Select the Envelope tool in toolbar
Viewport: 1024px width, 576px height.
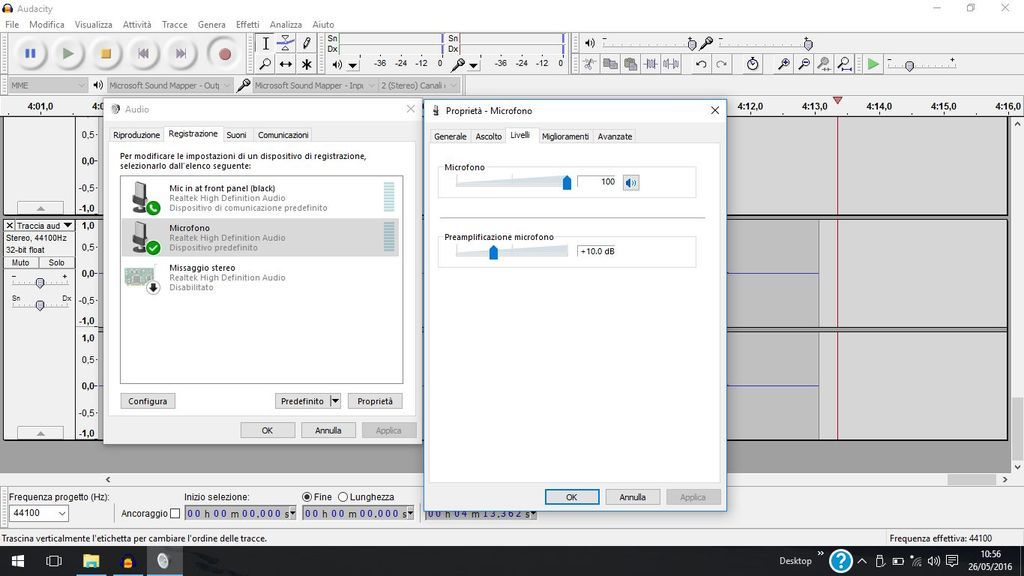pos(286,43)
